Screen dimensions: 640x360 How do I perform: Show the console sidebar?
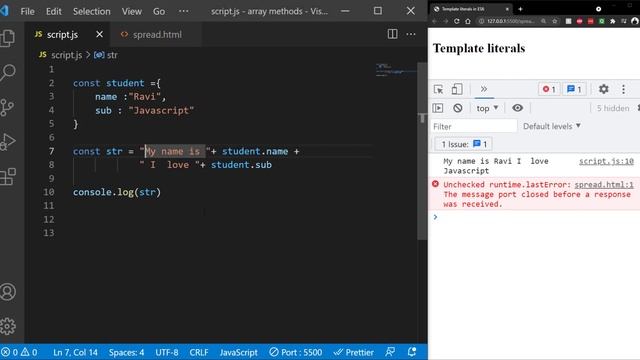[x=438, y=108]
